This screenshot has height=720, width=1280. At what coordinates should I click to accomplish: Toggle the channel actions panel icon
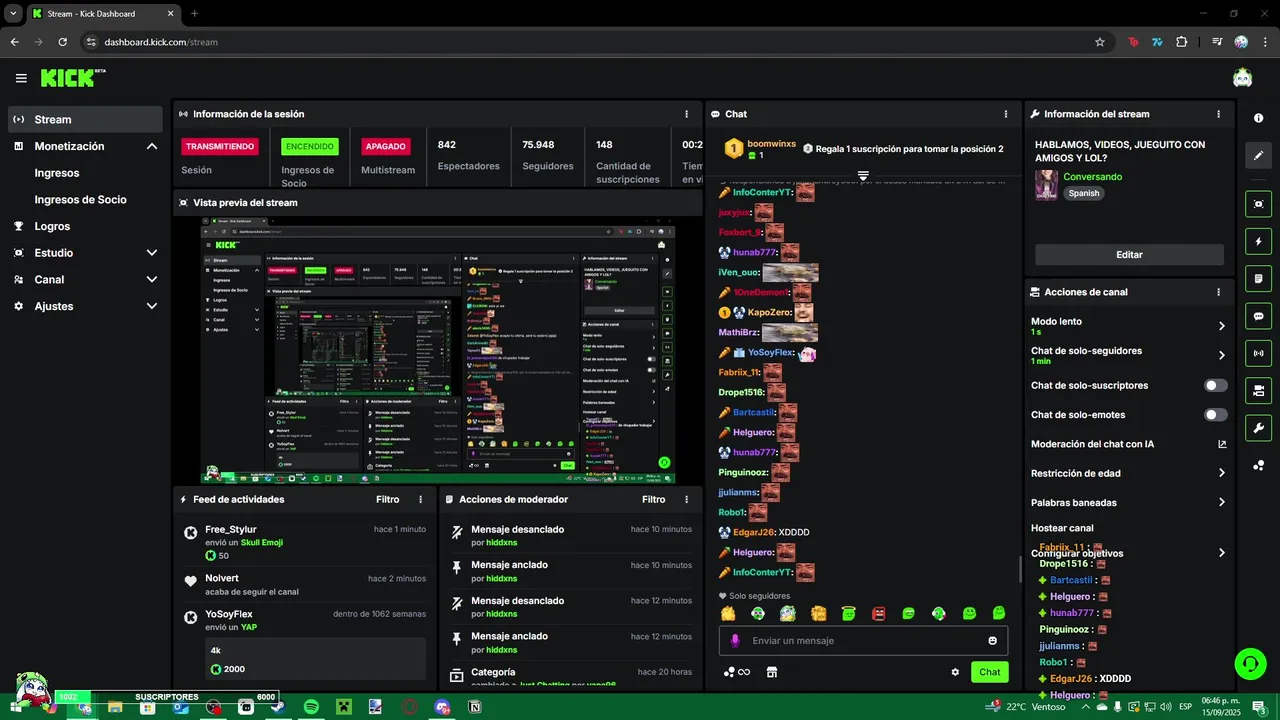coord(1258,390)
